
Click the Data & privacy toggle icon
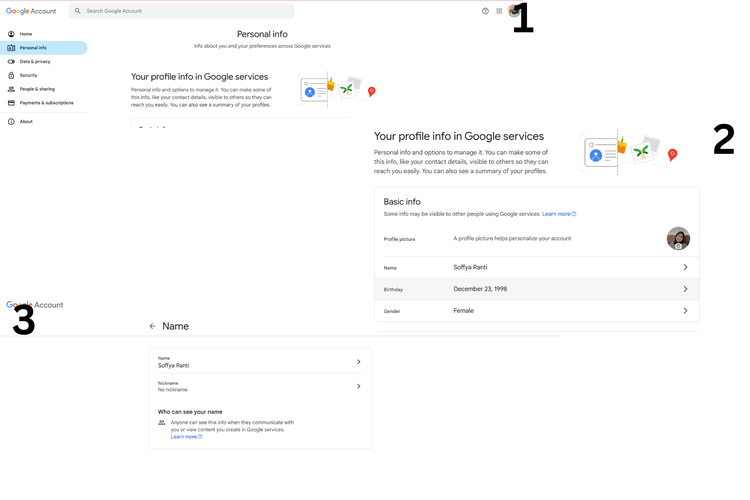point(11,61)
